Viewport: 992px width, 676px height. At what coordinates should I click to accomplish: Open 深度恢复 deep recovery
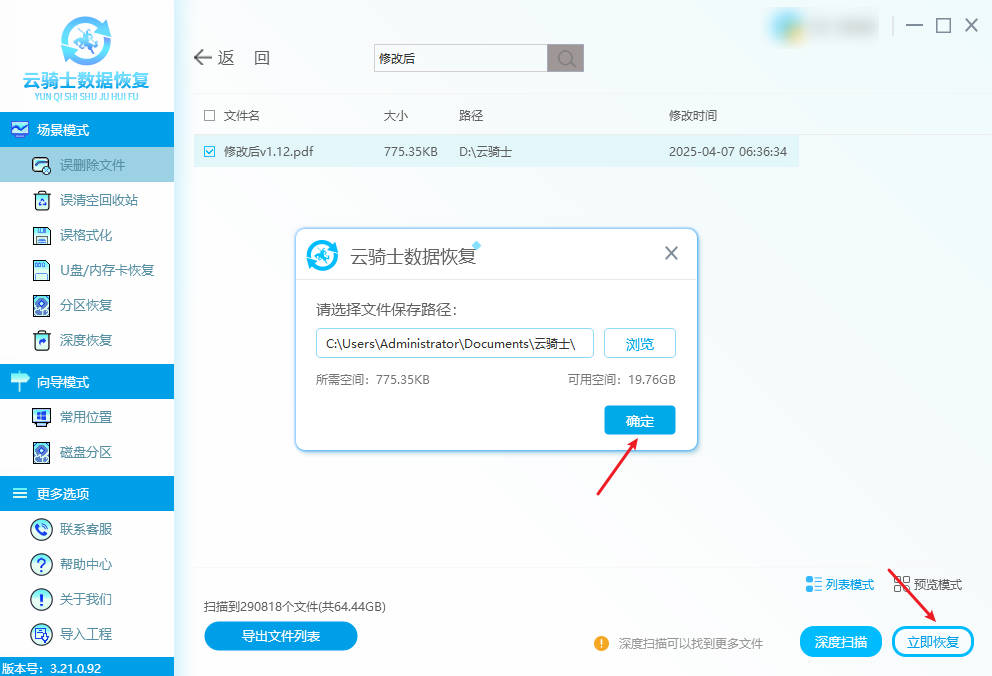click(86, 340)
